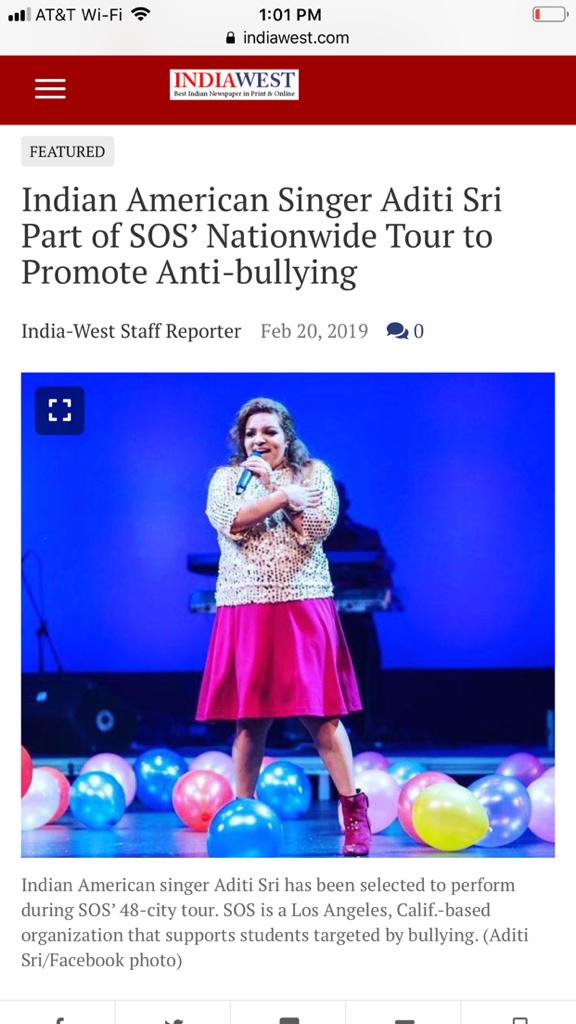Screen dimensions: 576x1024
Task: Tap the padlock icon beside the URL
Action: (x=230, y=39)
